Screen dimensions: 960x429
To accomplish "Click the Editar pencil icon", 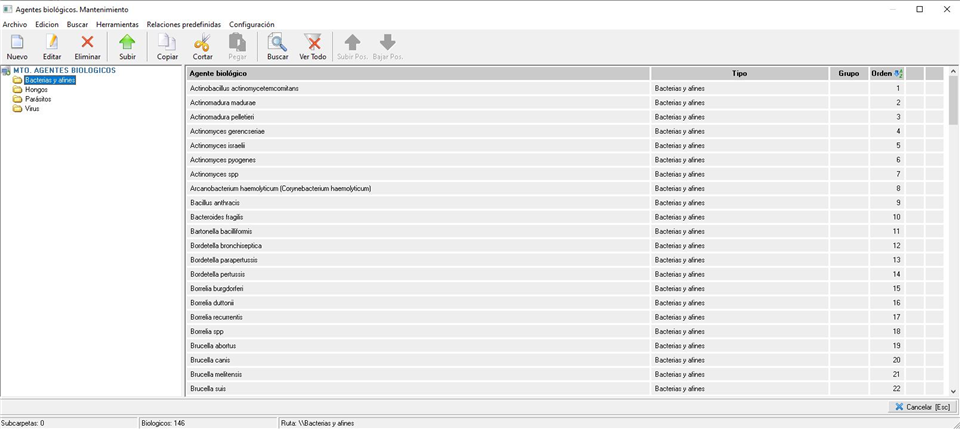I will (x=52, y=42).
